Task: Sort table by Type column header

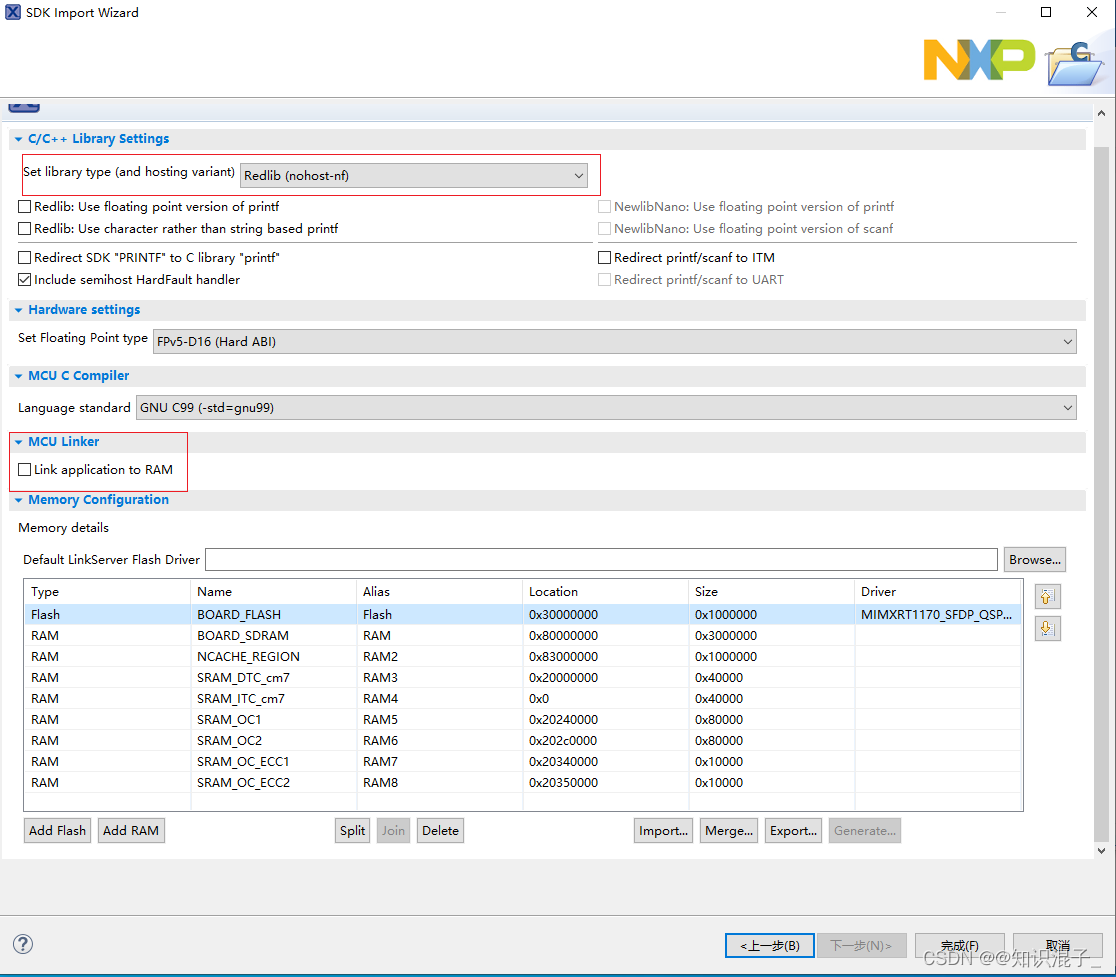Action: (107, 591)
